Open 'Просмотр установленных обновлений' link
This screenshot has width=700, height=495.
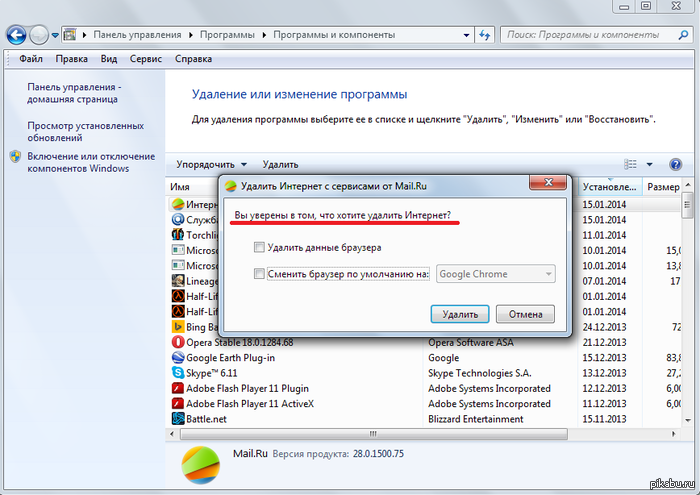85,132
